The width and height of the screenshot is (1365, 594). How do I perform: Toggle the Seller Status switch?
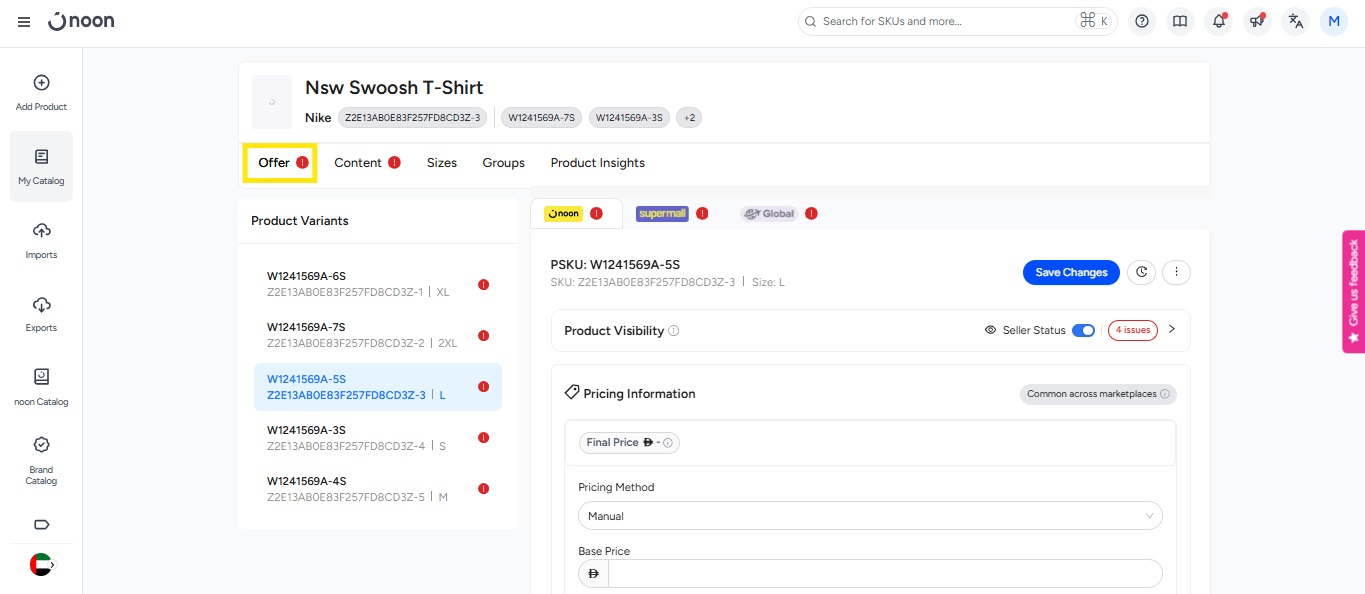1083,330
